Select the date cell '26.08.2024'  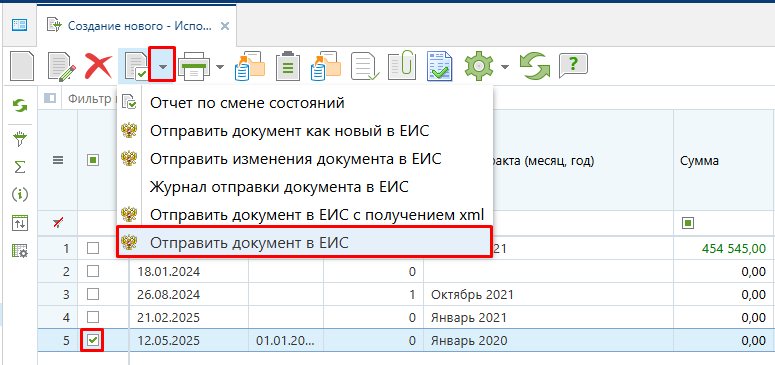(189, 295)
